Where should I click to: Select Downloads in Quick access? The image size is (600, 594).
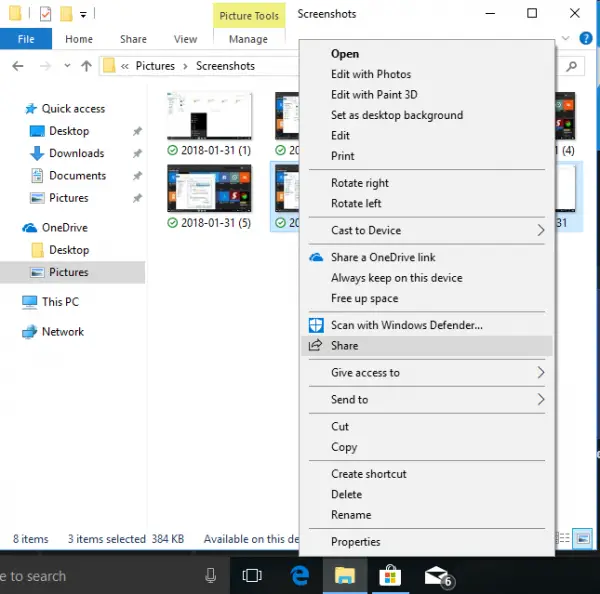(x=76, y=153)
